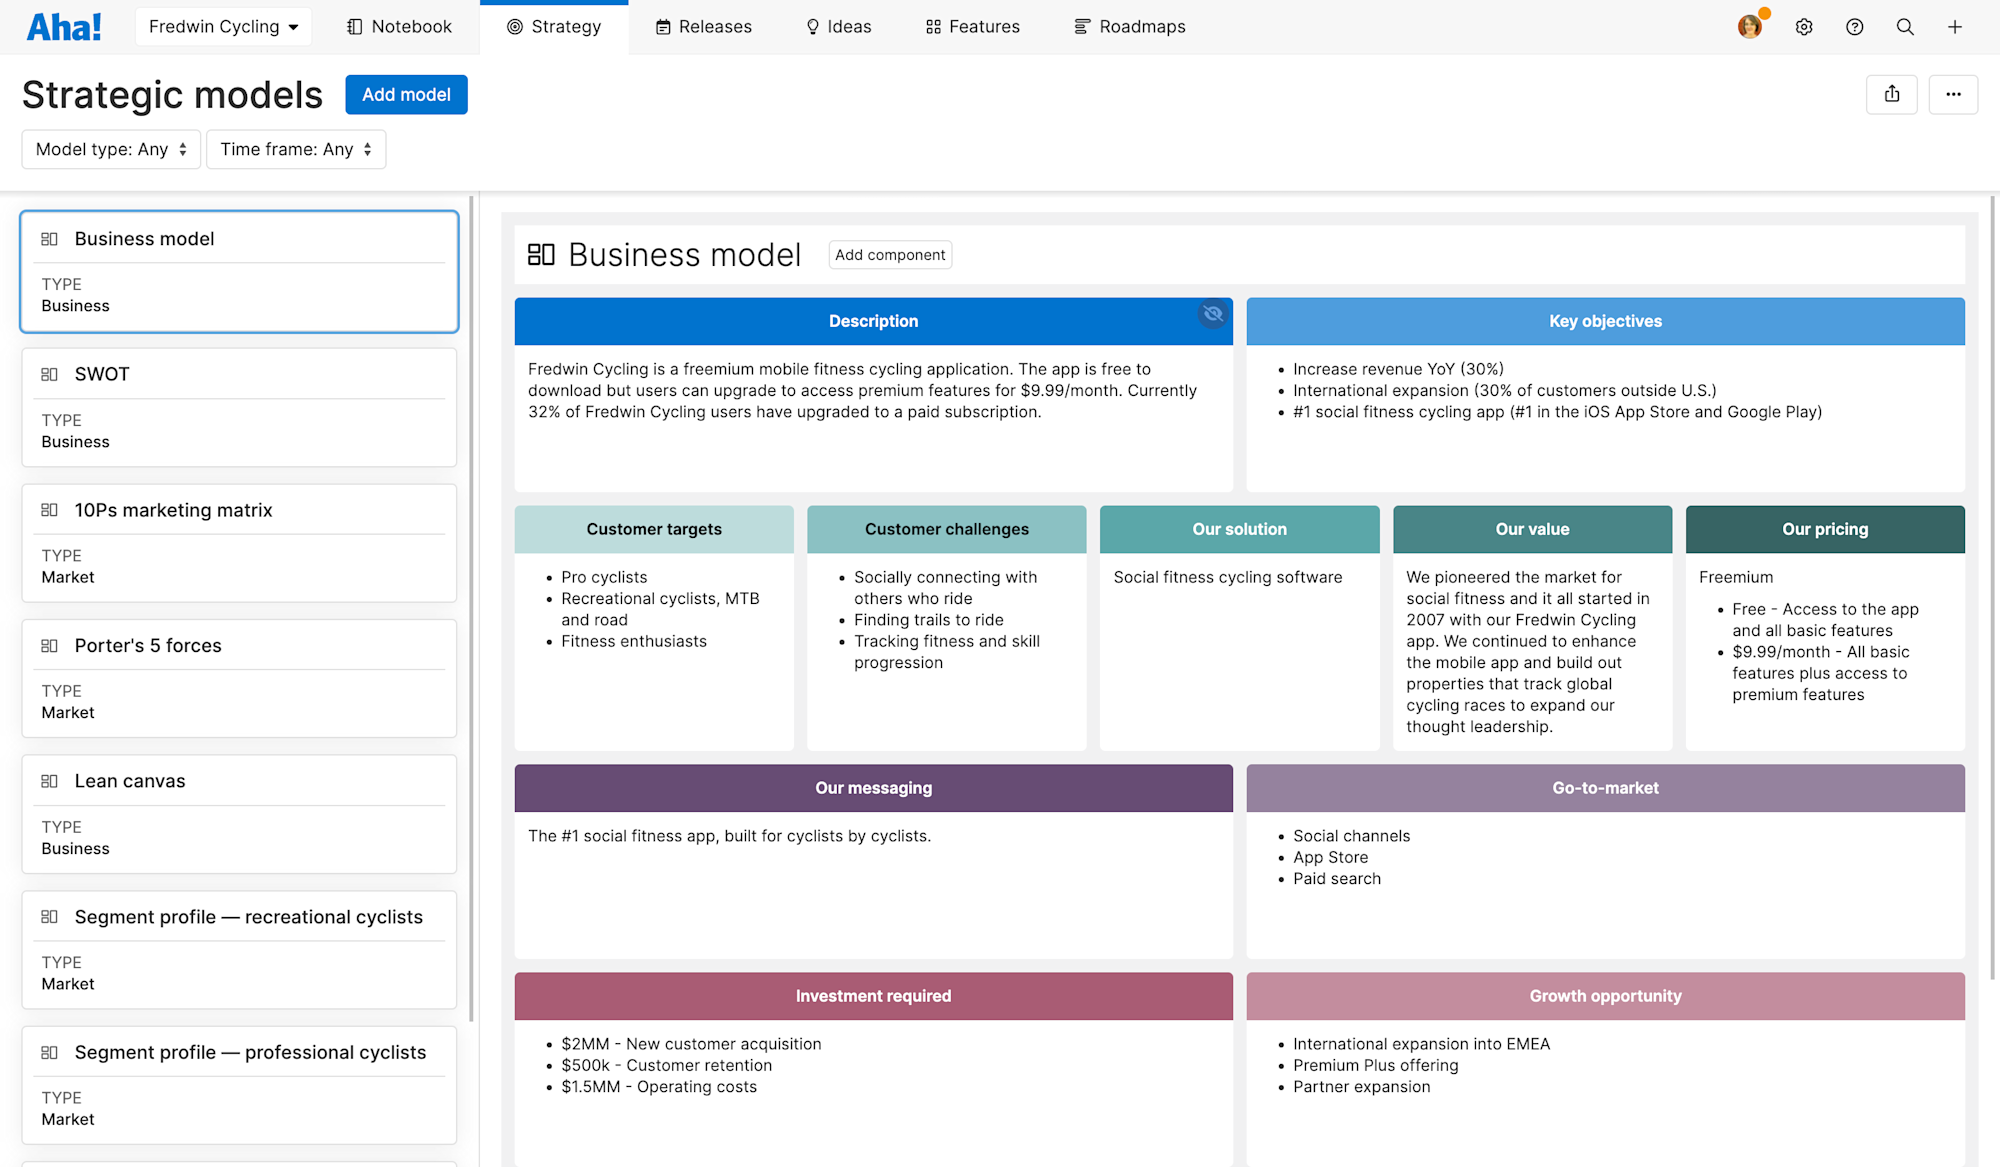Click the Add component button
The width and height of the screenshot is (2000, 1167).
point(889,255)
